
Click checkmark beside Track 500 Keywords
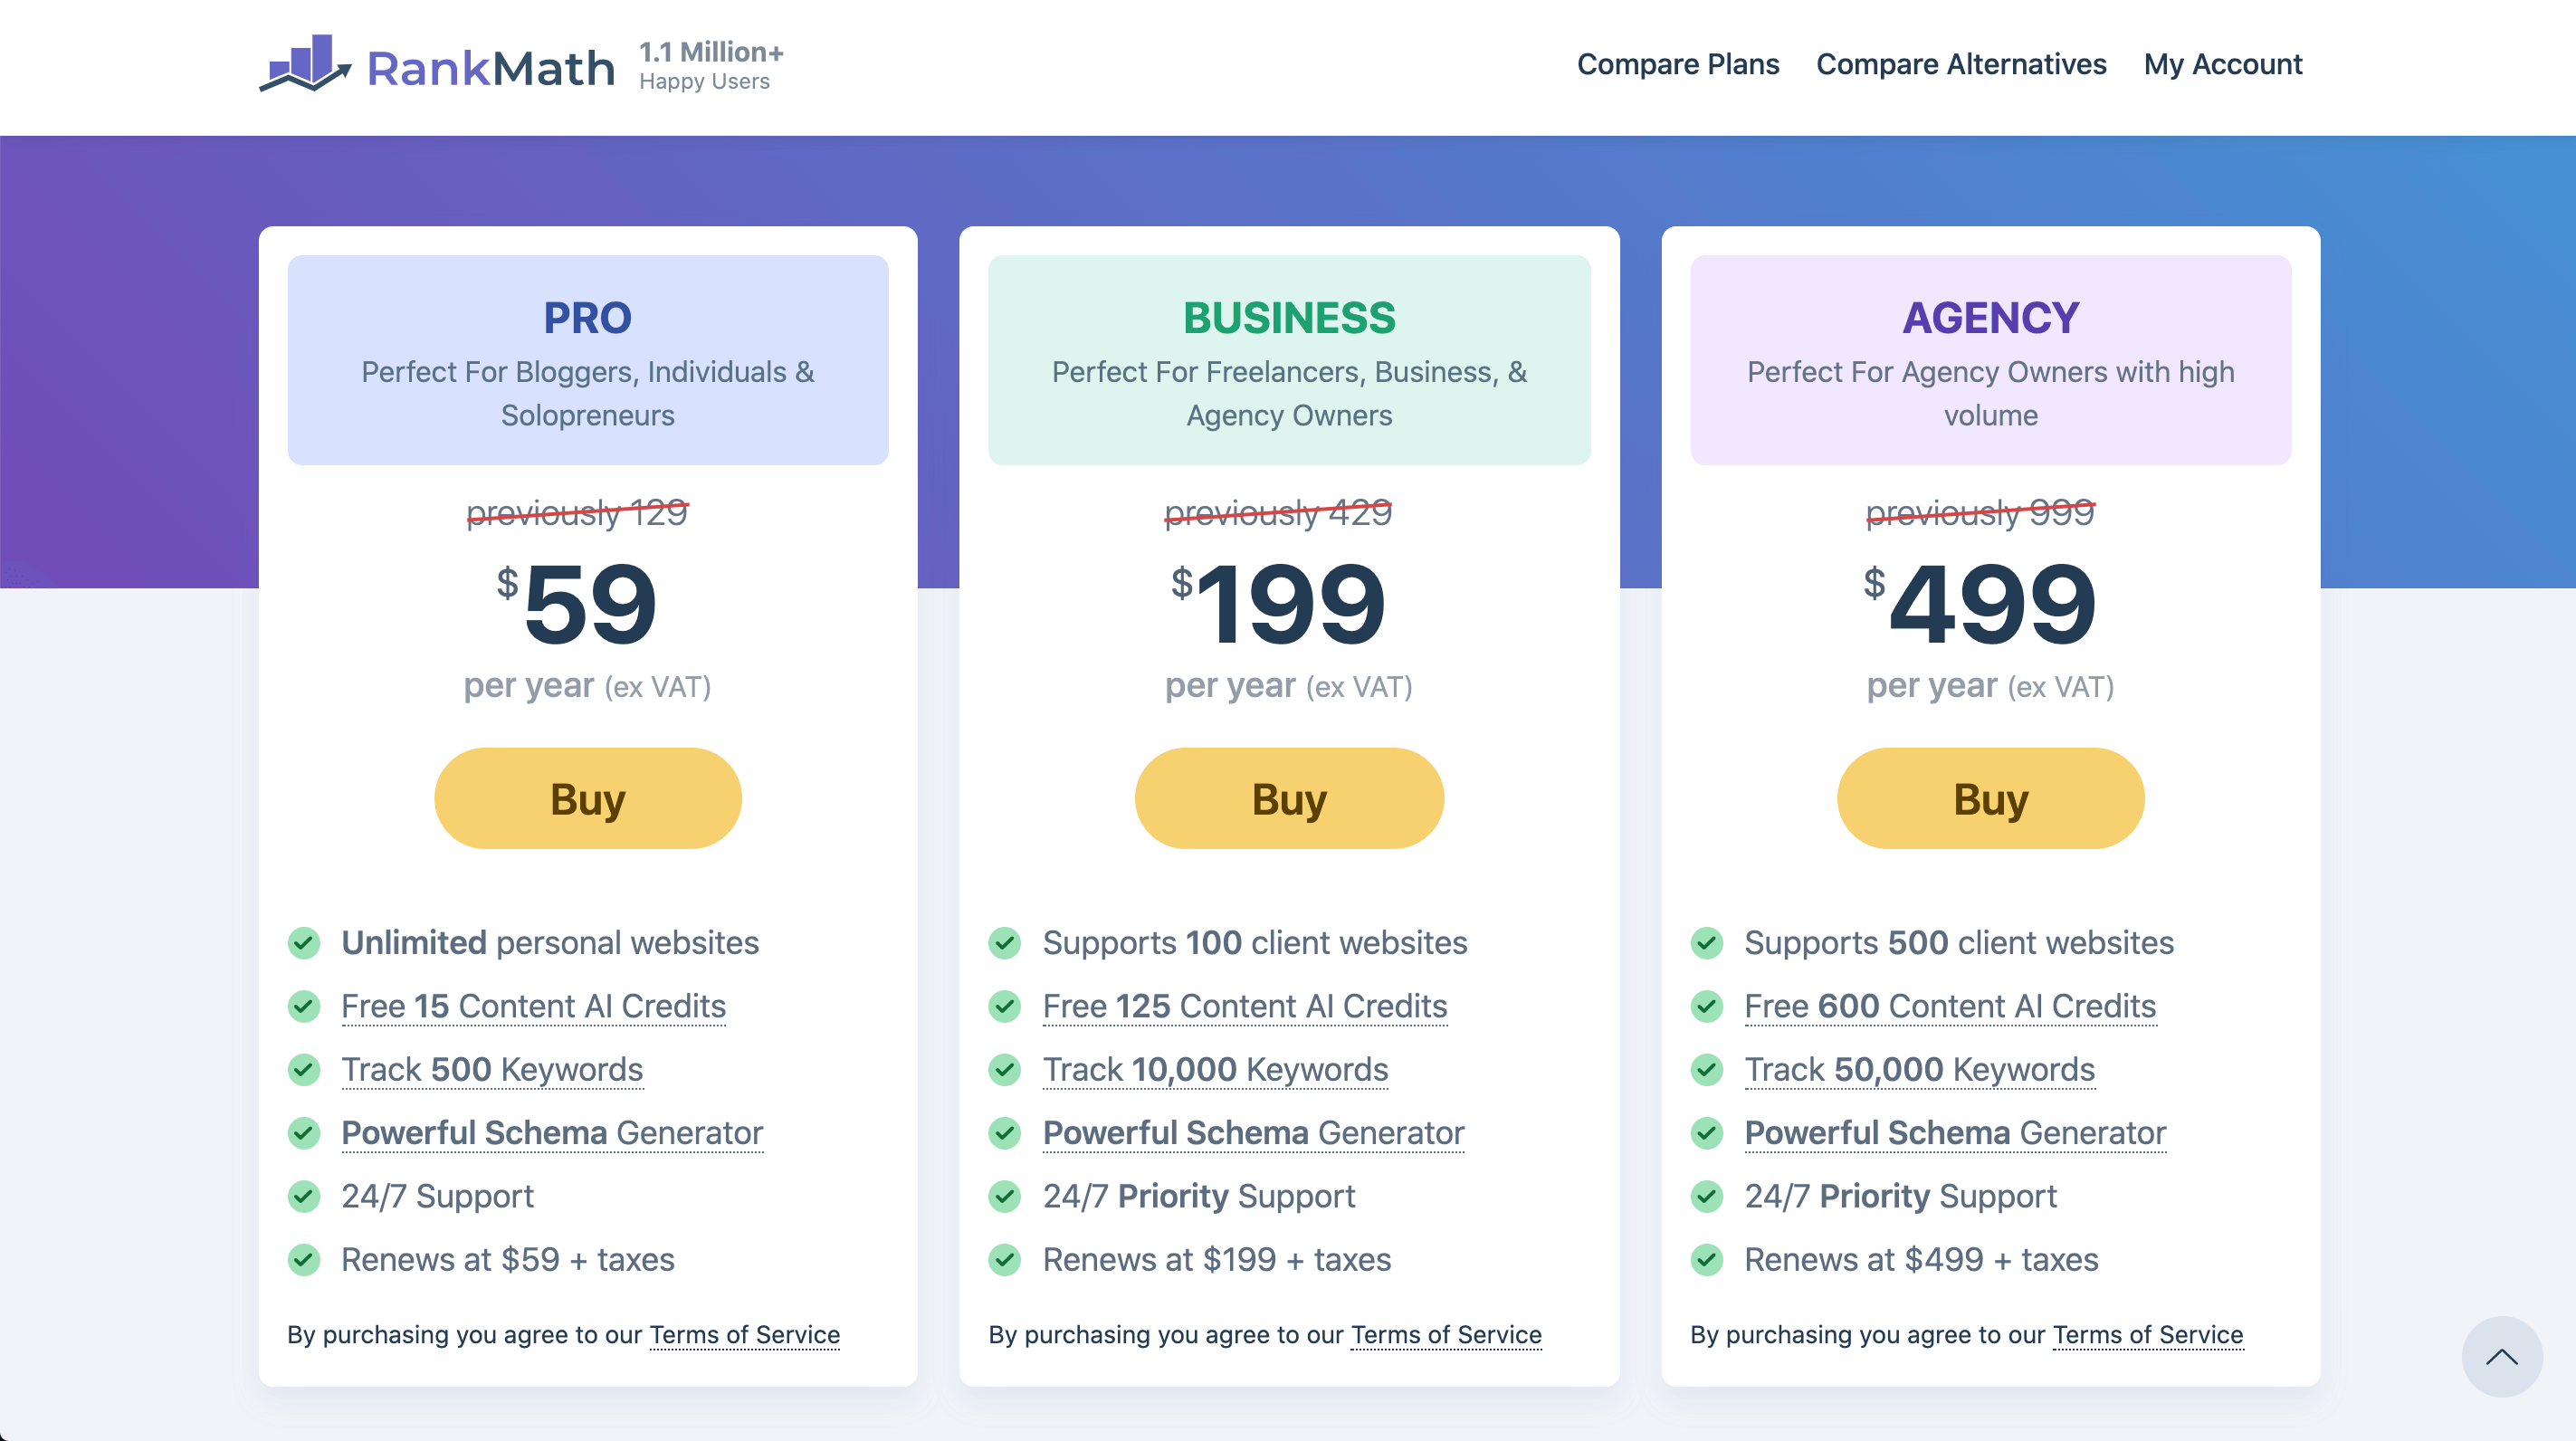304,1069
